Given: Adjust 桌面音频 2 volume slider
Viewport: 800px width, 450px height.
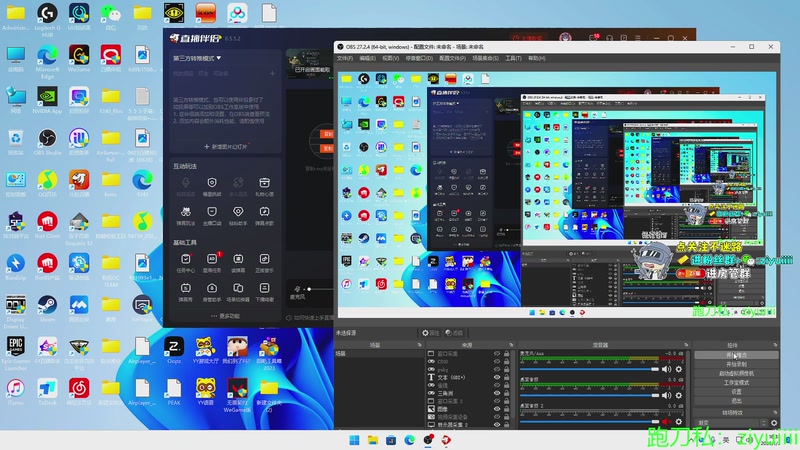Looking at the screenshot, I should click(590, 421).
